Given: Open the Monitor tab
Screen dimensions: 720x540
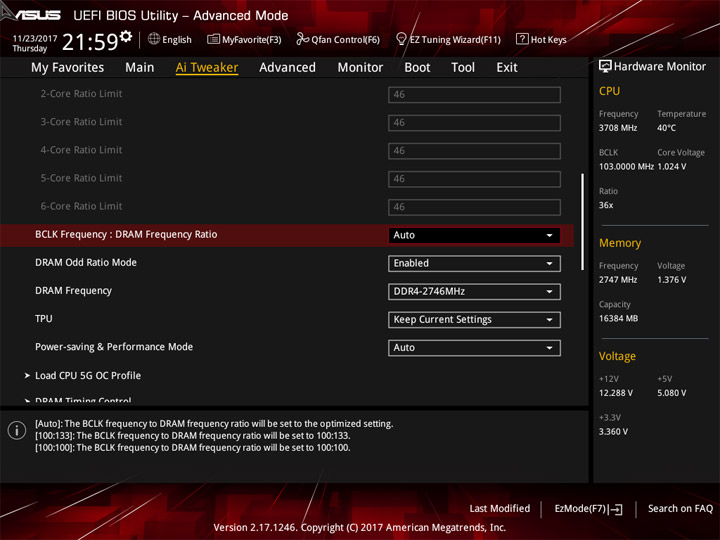Looking at the screenshot, I should click(x=360, y=68).
